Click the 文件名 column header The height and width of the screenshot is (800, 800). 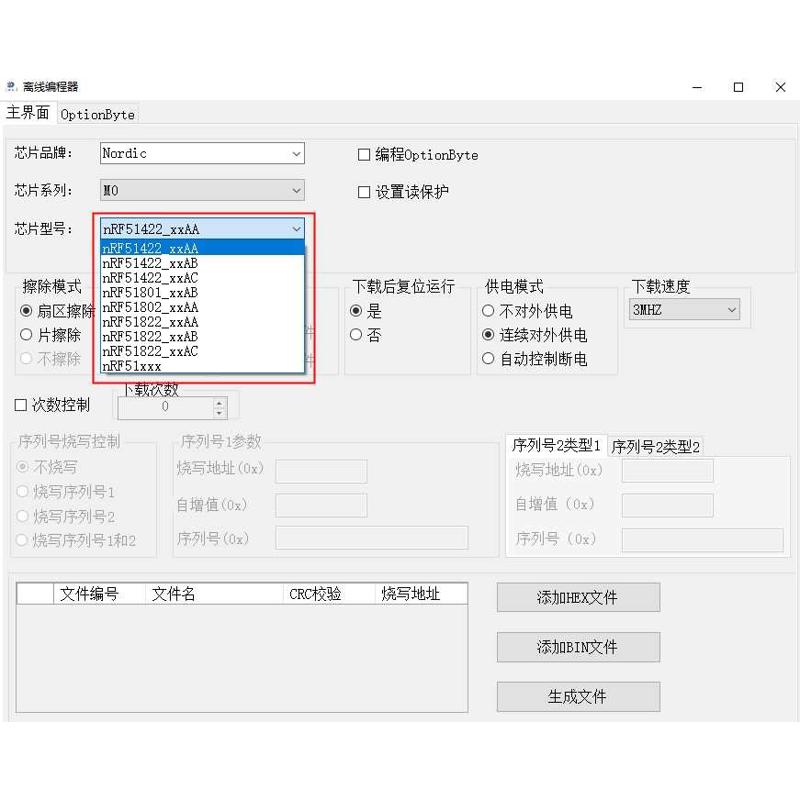pyautogui.click(x=214, y=594)
